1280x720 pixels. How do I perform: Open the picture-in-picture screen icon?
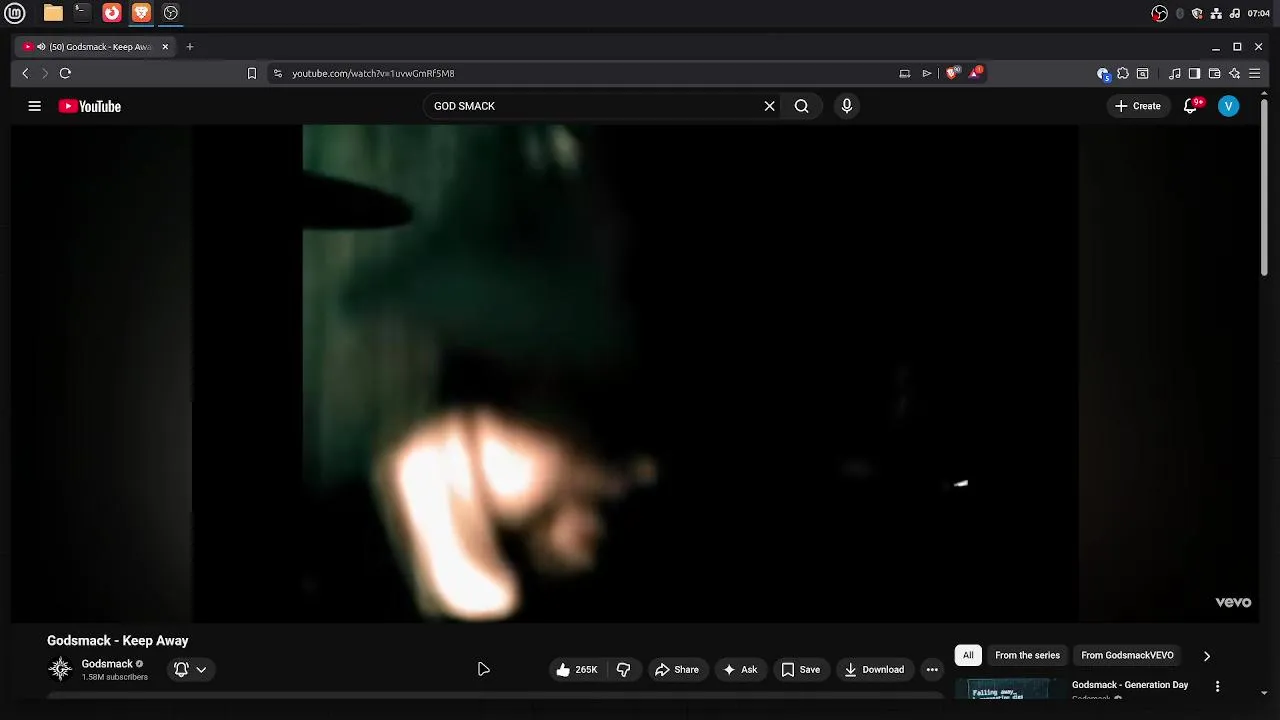tap(904, 73)
